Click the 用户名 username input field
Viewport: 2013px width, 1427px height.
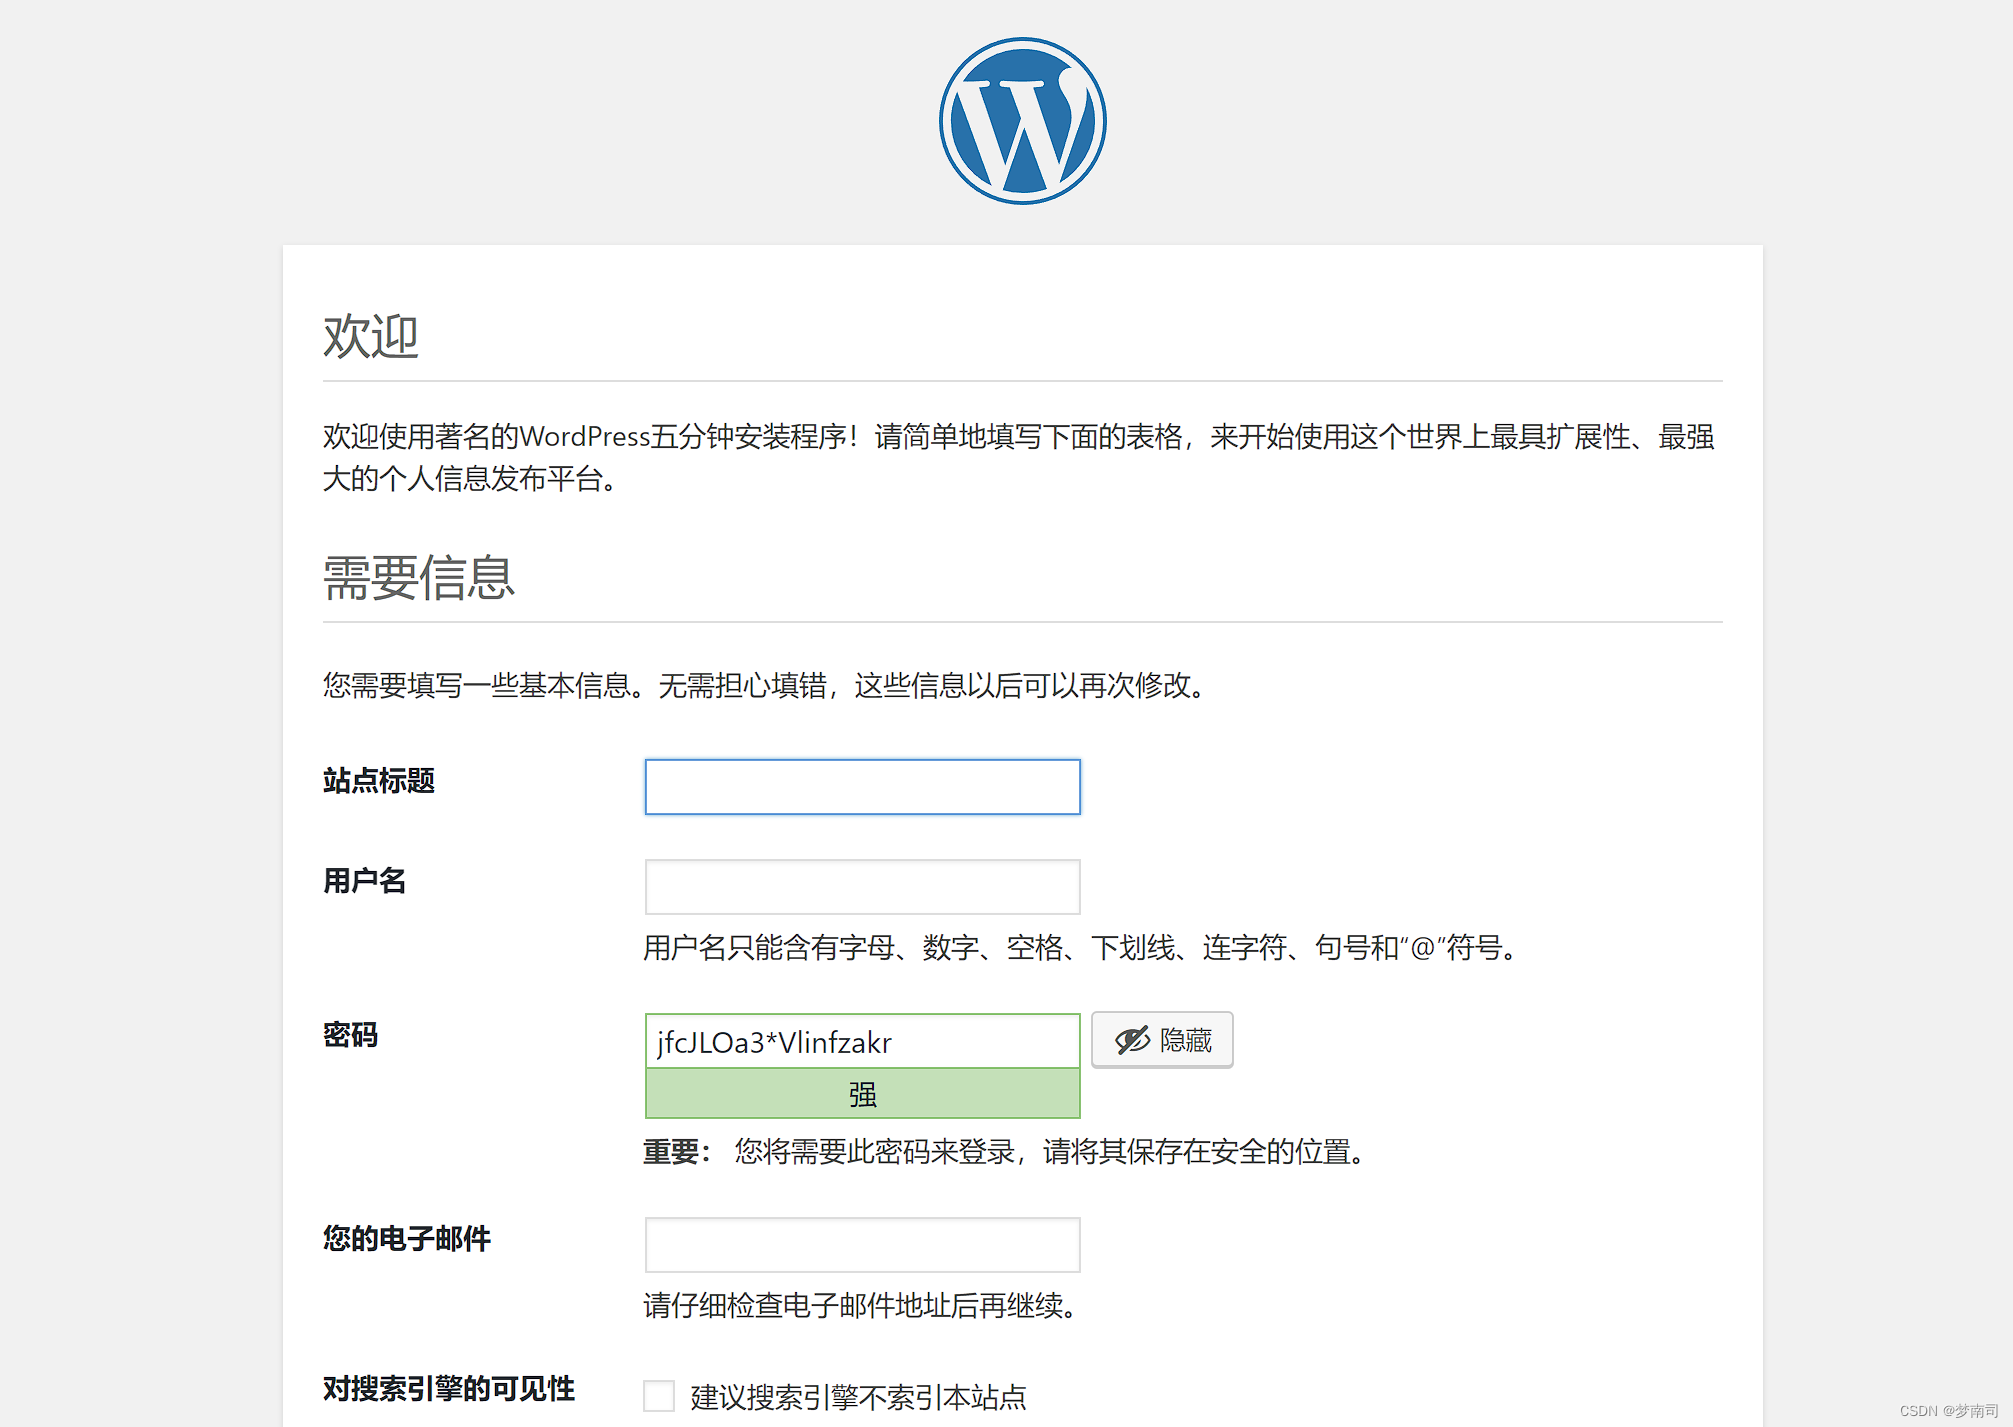click(x=862, y=887)
